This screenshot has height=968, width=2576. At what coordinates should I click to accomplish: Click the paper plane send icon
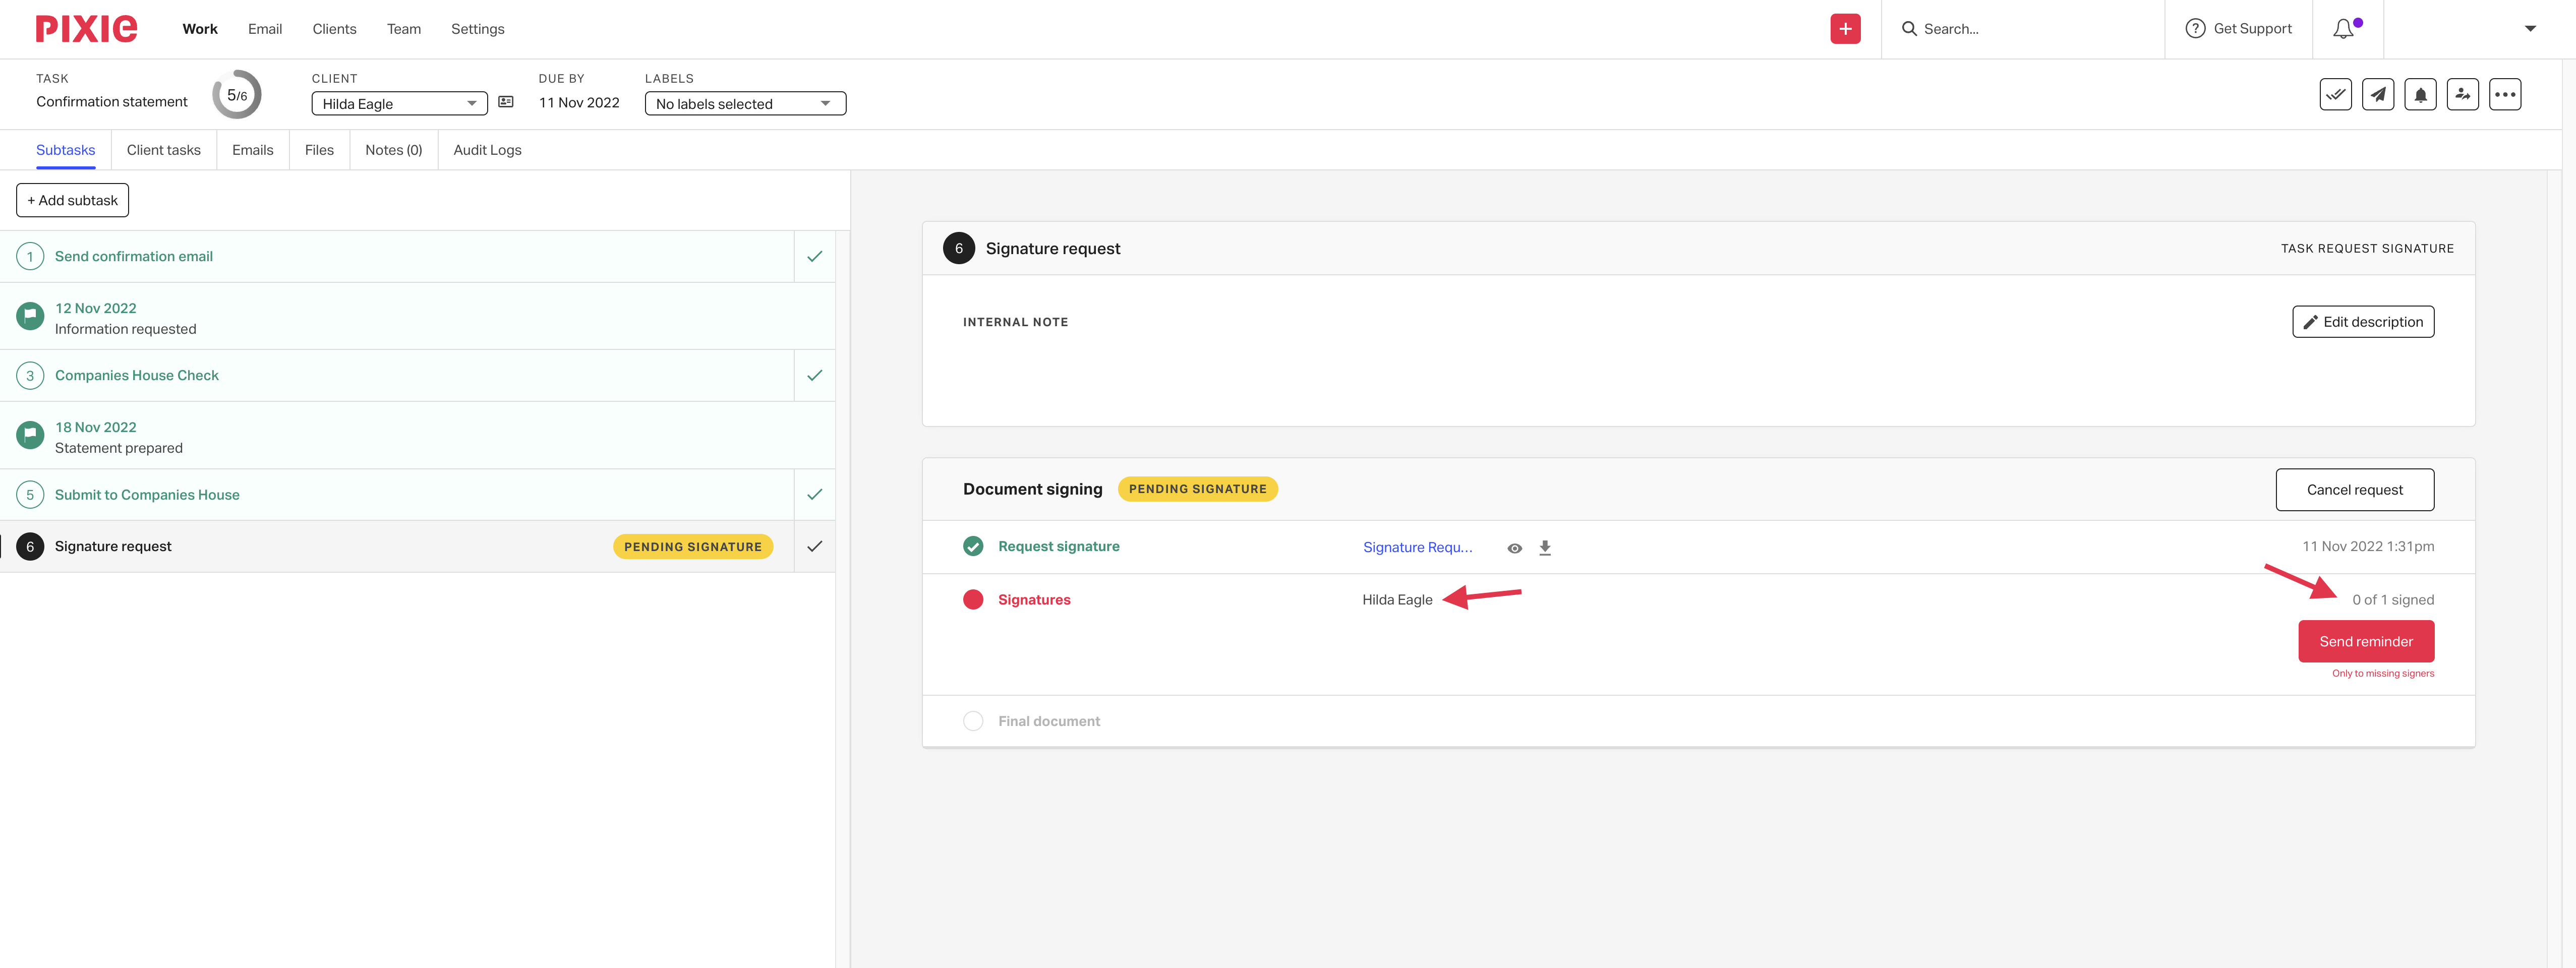coord(2377,95)
